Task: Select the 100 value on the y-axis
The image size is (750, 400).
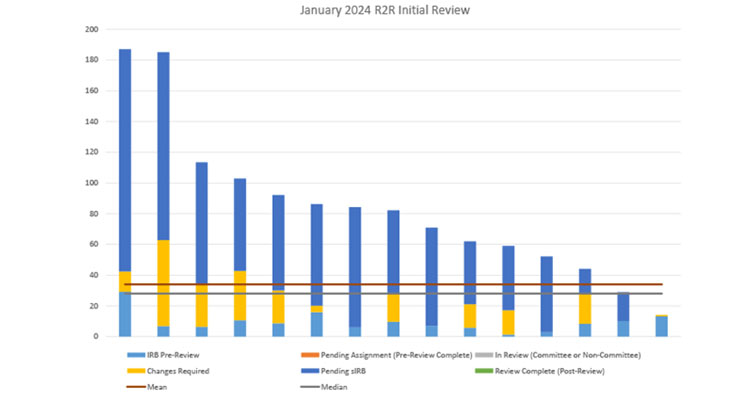Action: tap(92, 183)
